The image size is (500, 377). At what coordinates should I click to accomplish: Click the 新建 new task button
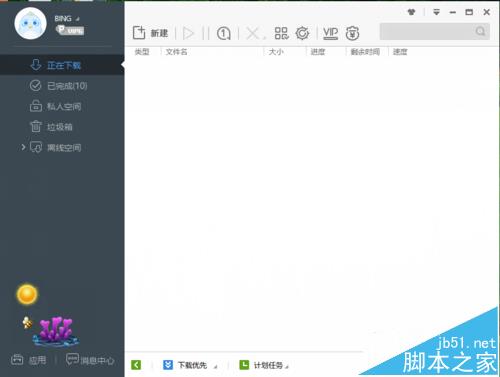tap(150, 33)
